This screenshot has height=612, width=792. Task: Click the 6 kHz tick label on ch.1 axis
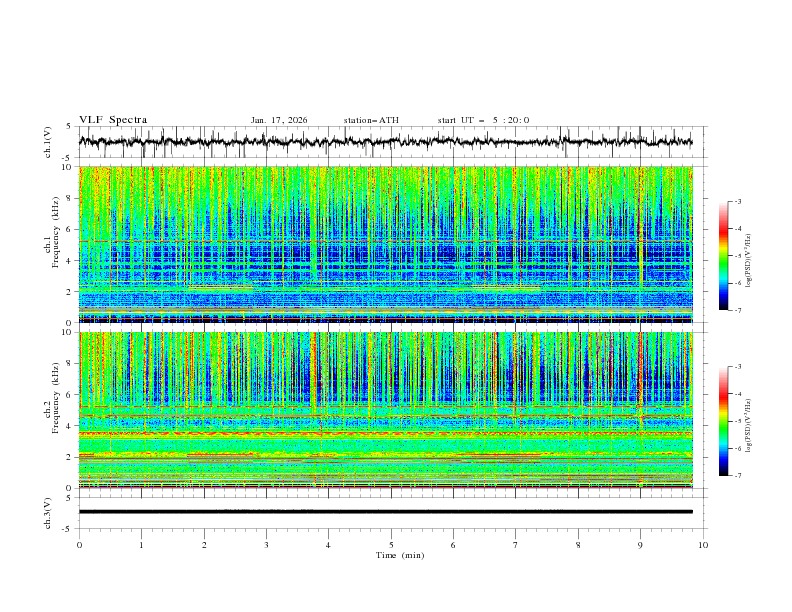point(68,229)
